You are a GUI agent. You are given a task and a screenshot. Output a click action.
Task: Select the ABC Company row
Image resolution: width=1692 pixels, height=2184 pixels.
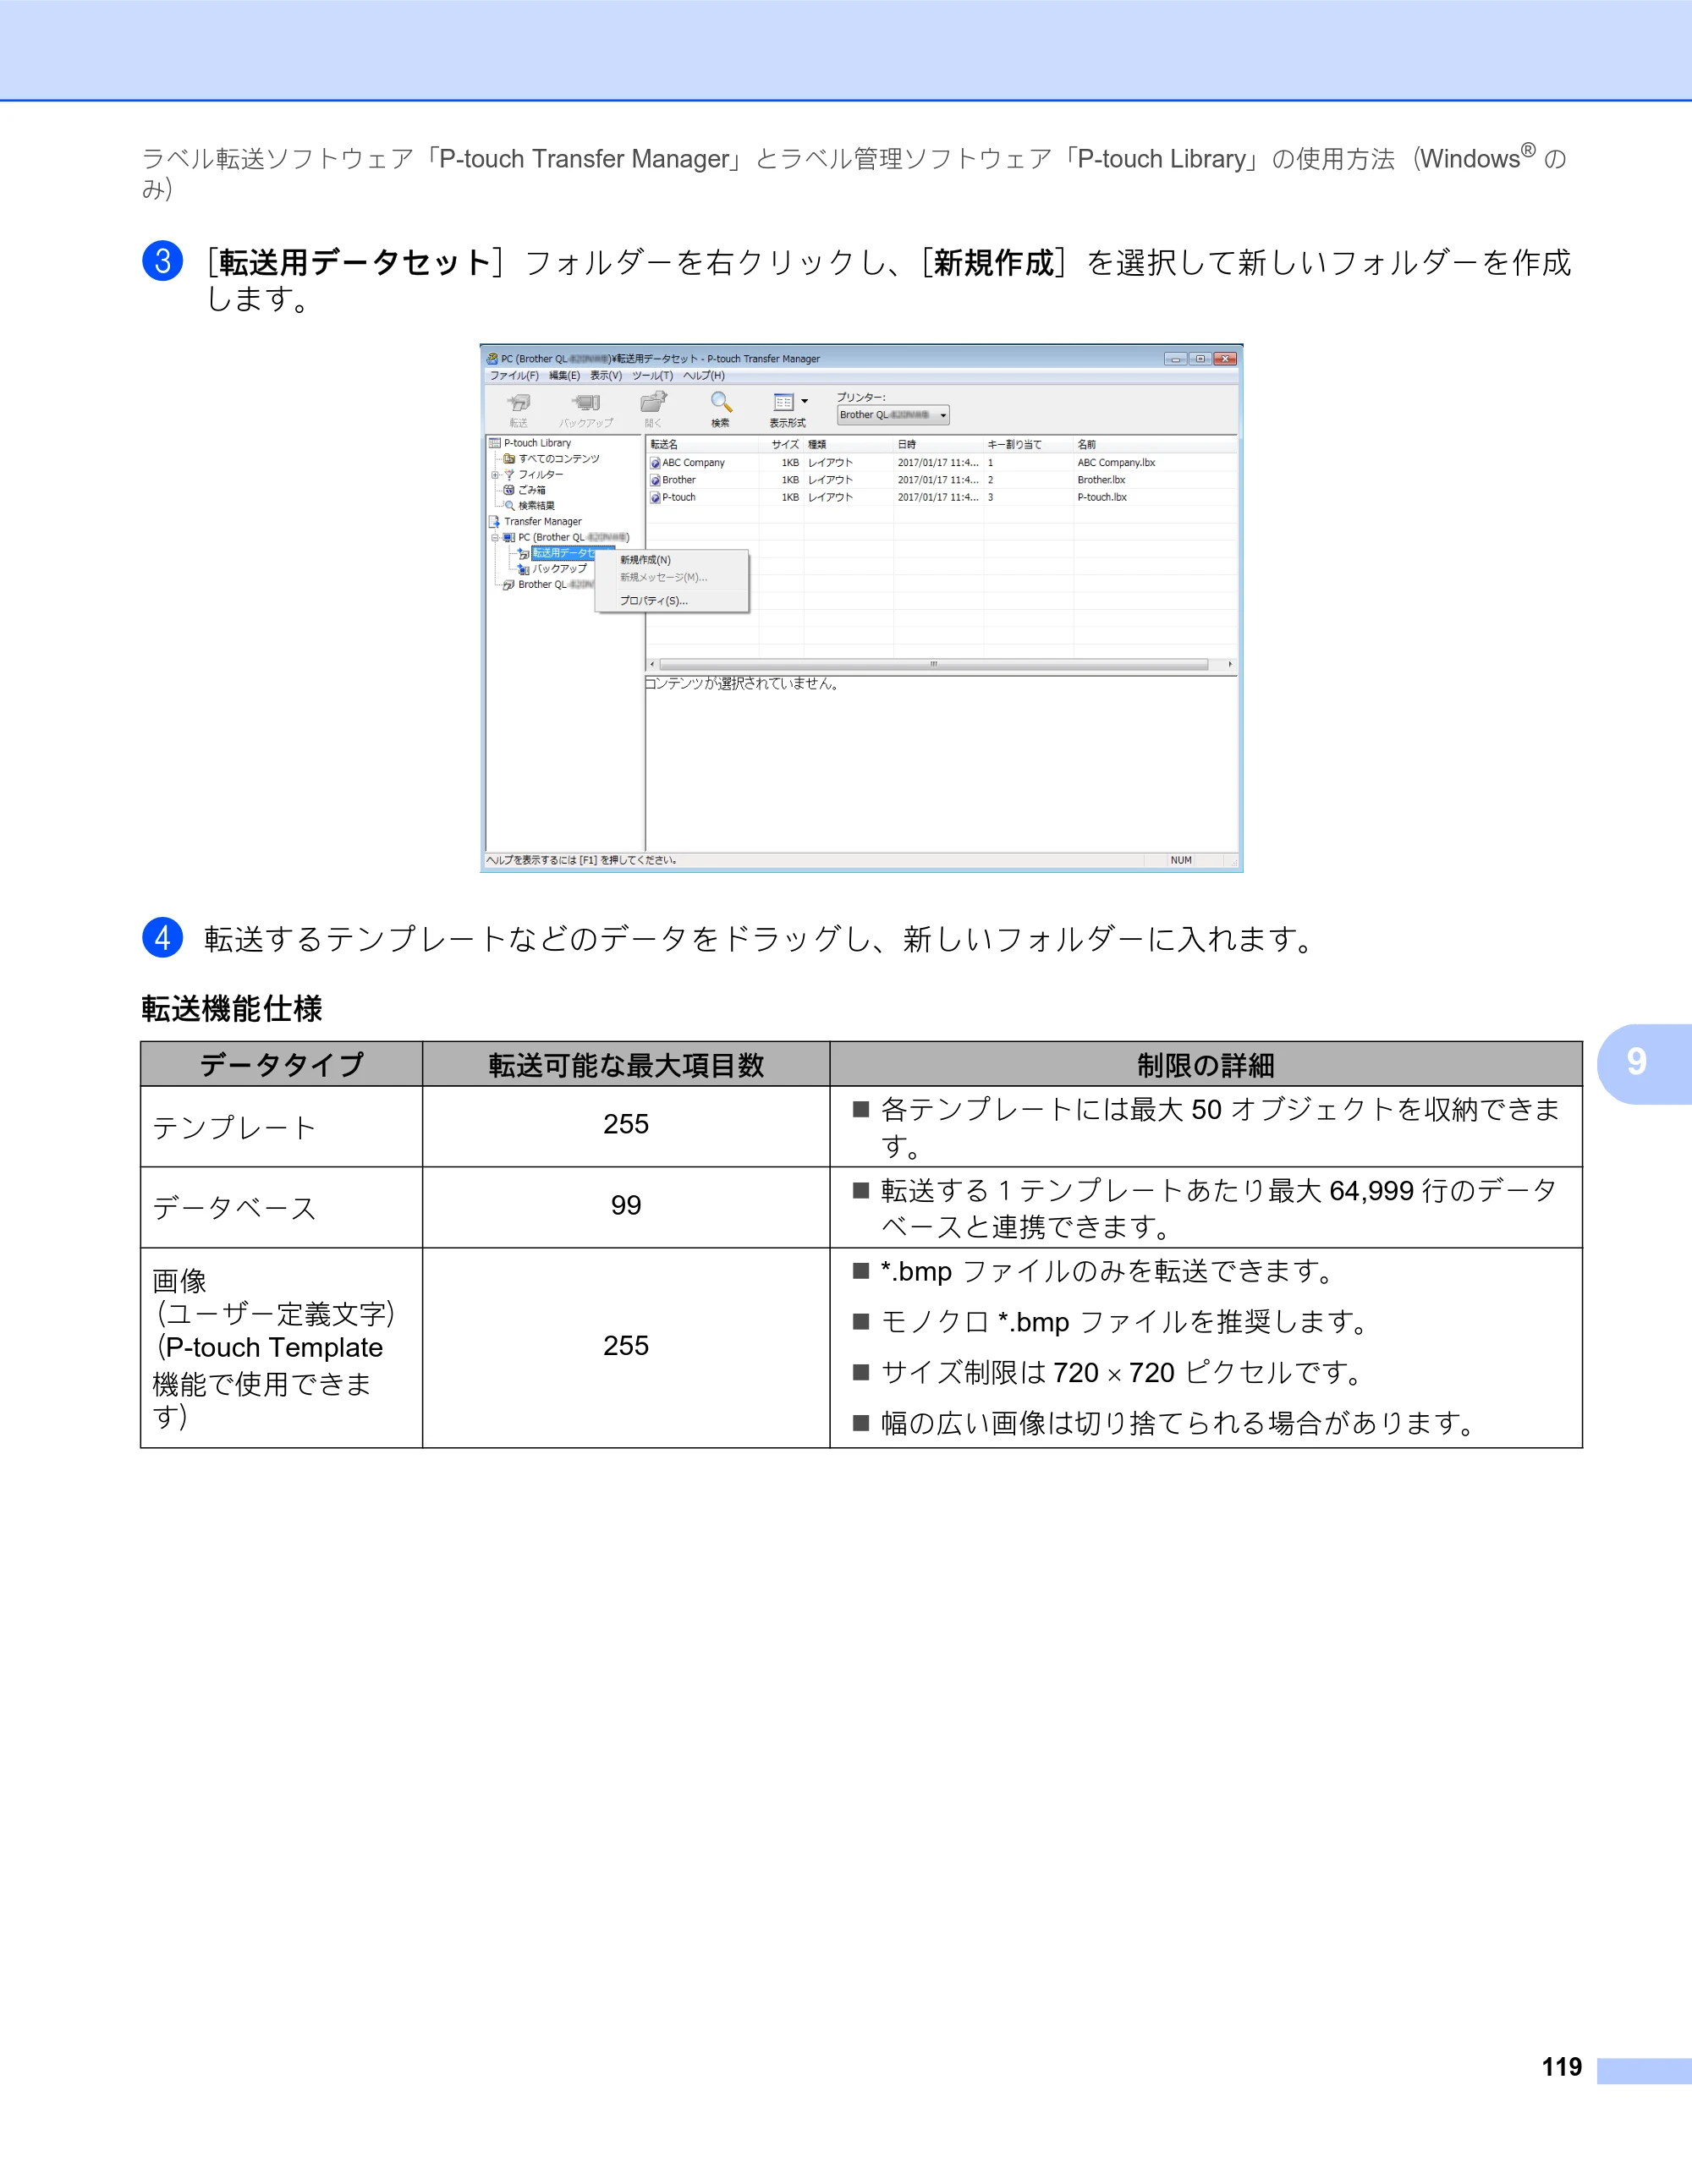(940, 463)
